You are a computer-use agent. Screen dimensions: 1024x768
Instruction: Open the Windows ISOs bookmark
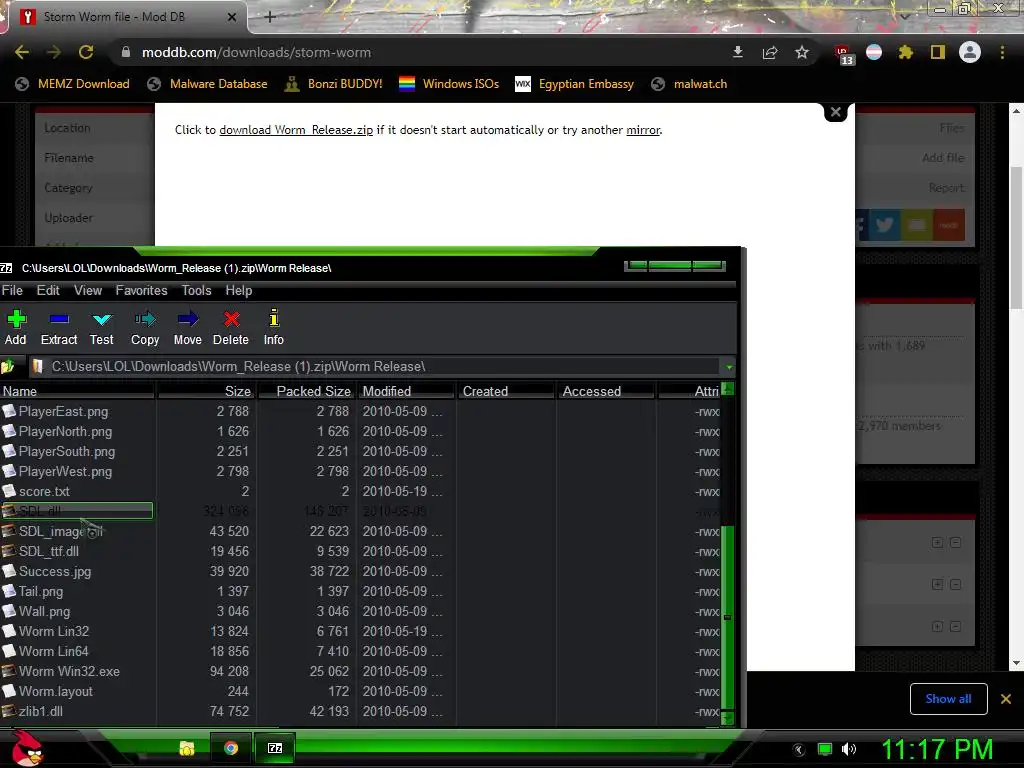tap(449, 84)
